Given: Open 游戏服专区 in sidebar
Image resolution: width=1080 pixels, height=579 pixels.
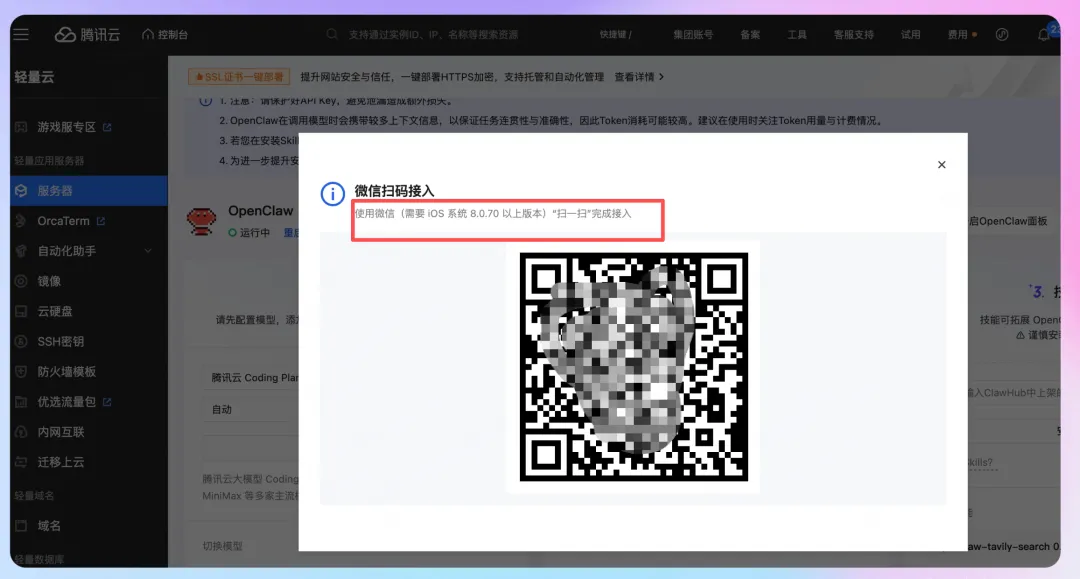Looking at the screenshot, I should point(66,127).
